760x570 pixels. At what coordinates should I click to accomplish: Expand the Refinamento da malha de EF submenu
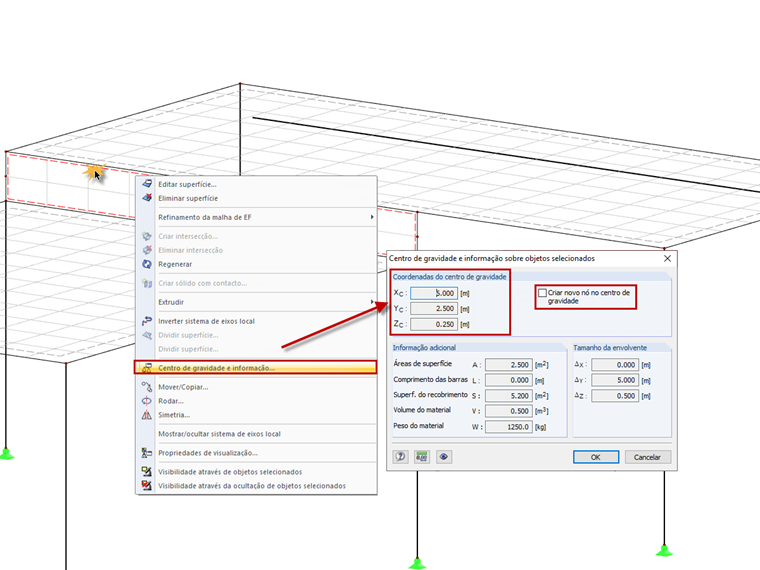pyautogui.click(x=372, y=217)
